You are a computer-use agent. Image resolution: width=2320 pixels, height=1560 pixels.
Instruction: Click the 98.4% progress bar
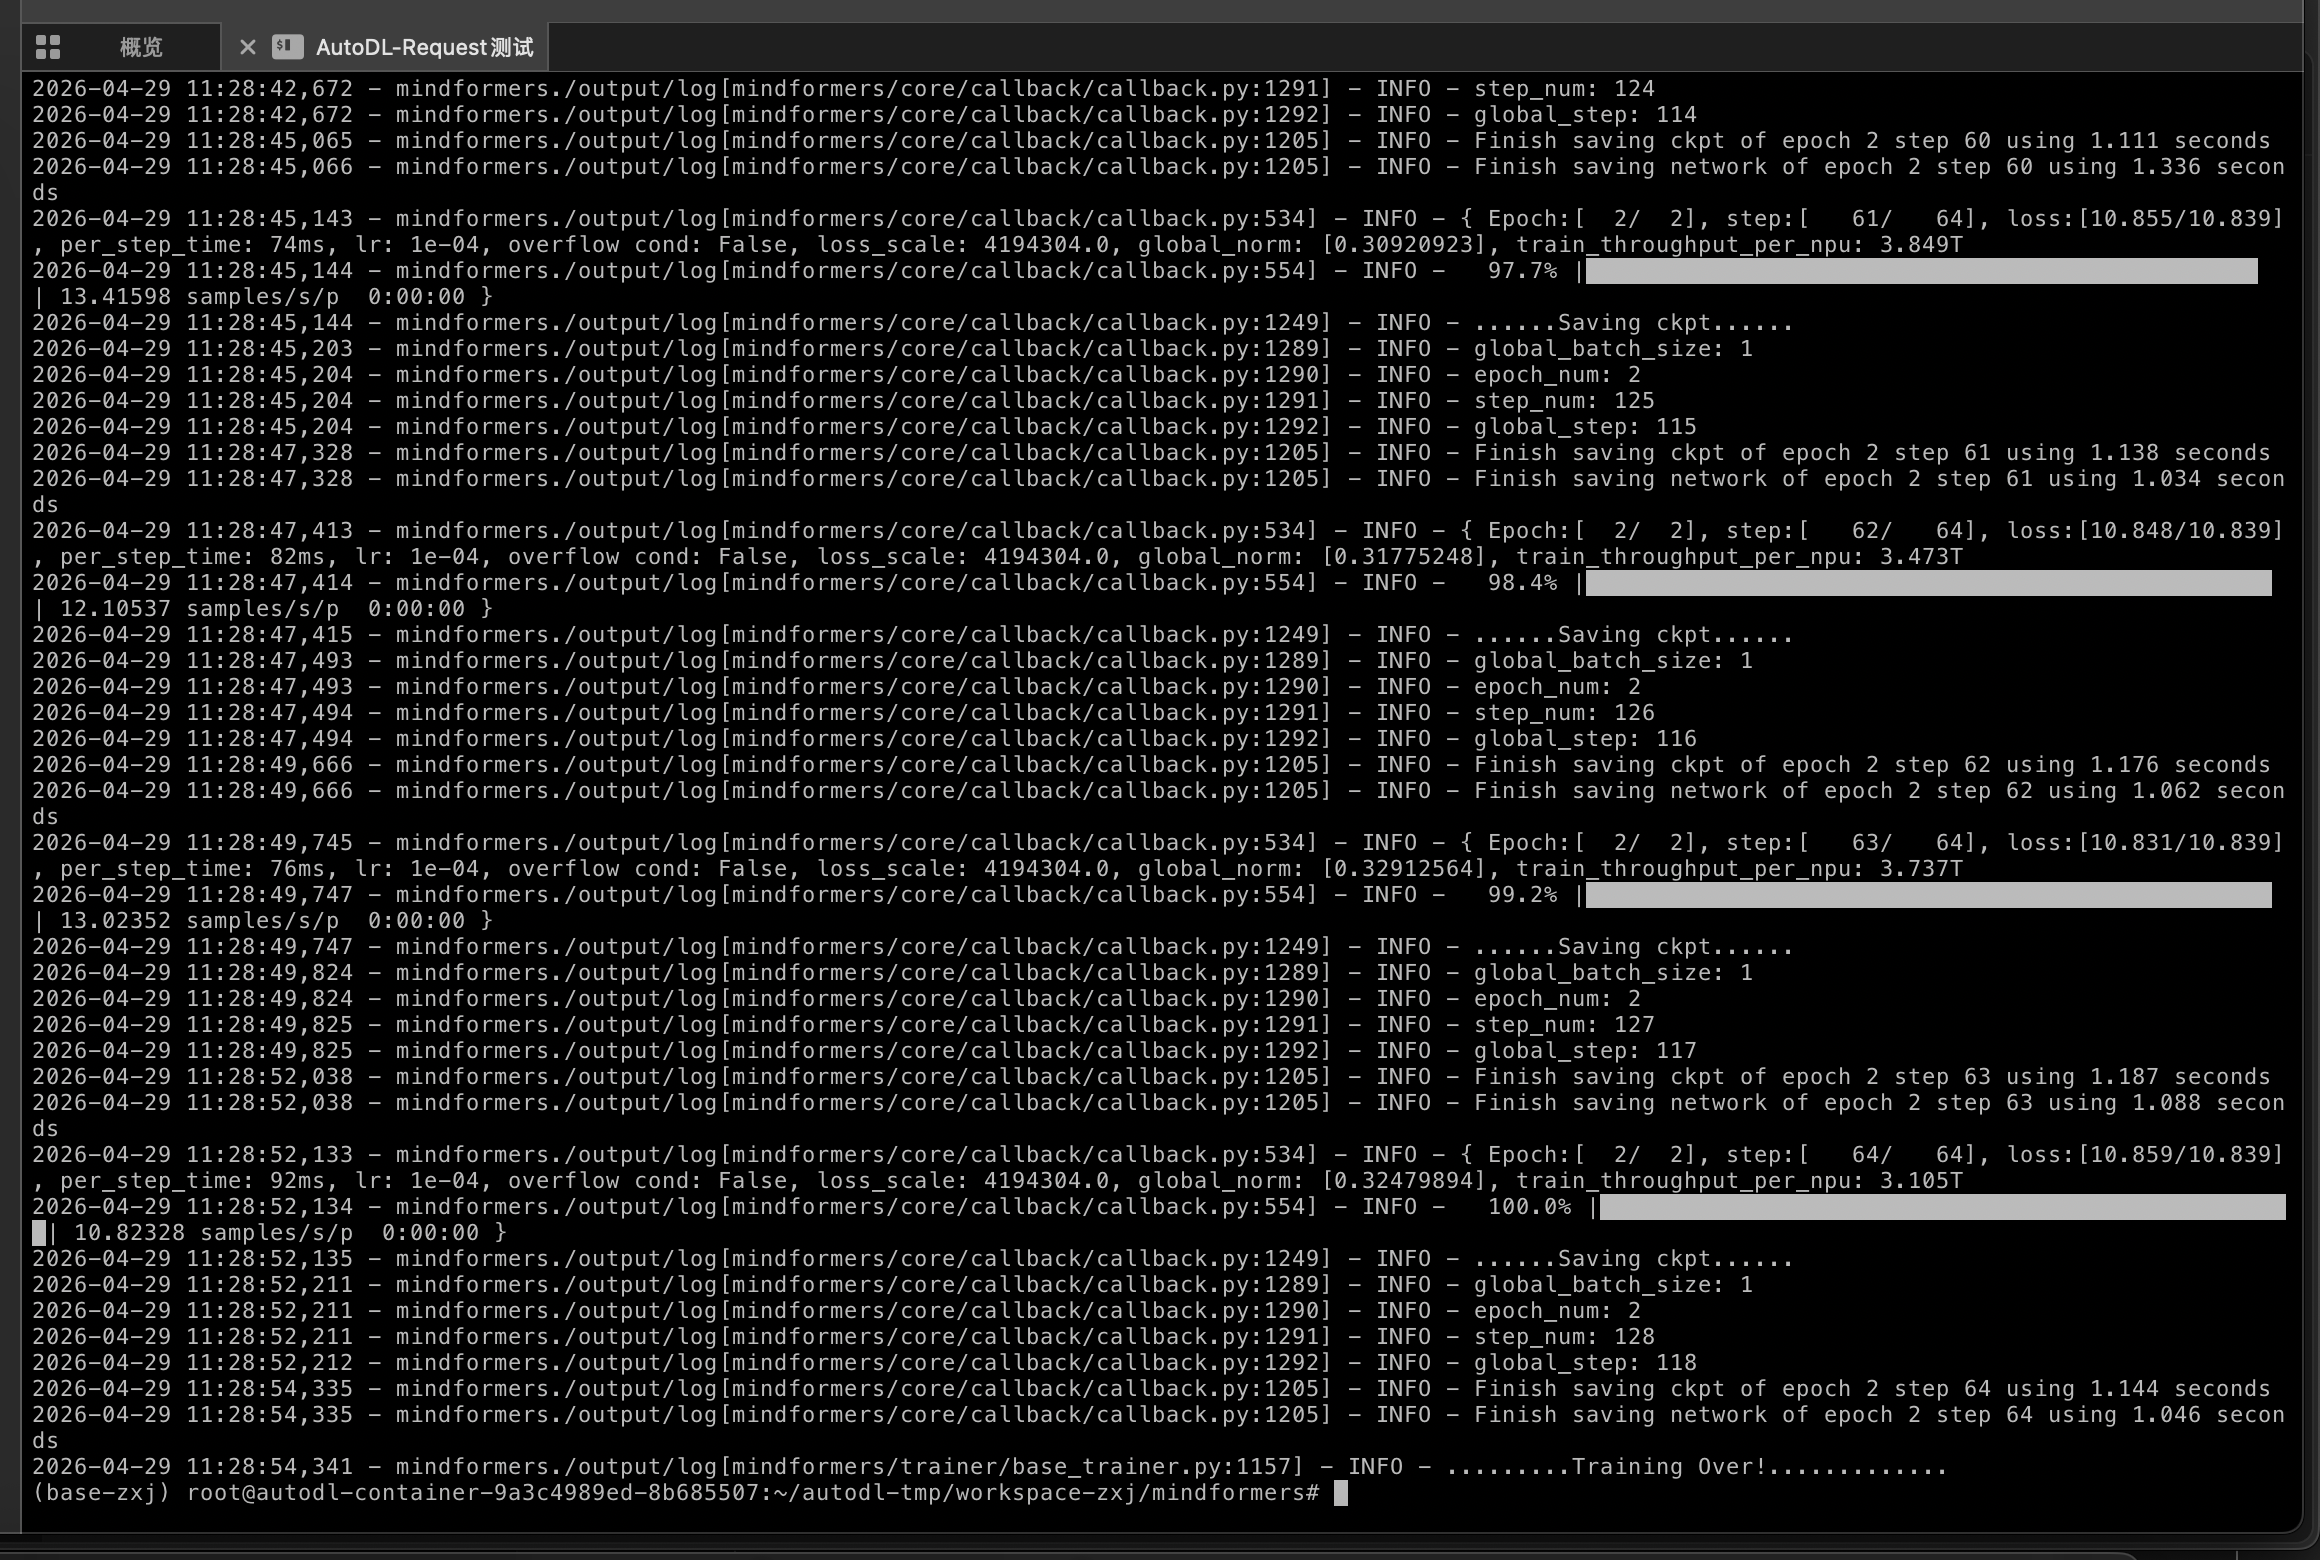(1928, 583)
